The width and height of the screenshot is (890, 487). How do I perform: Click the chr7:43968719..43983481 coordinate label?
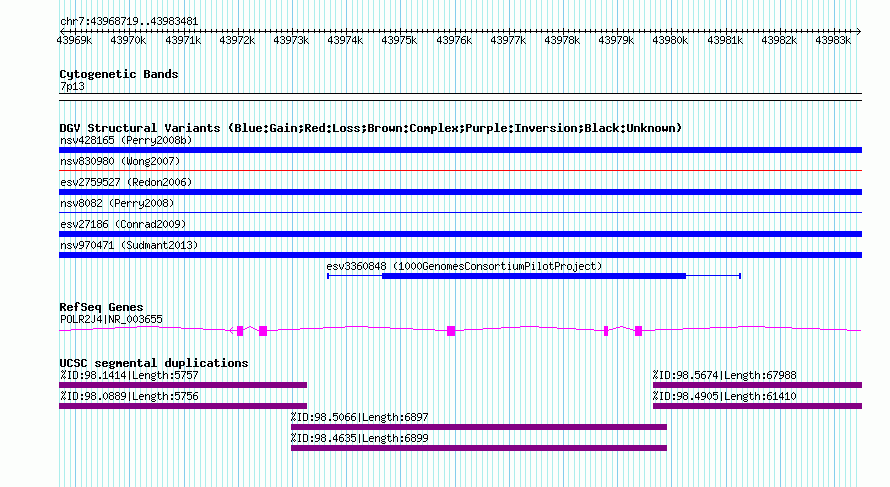pyautogui.click(x=129, y=21)
